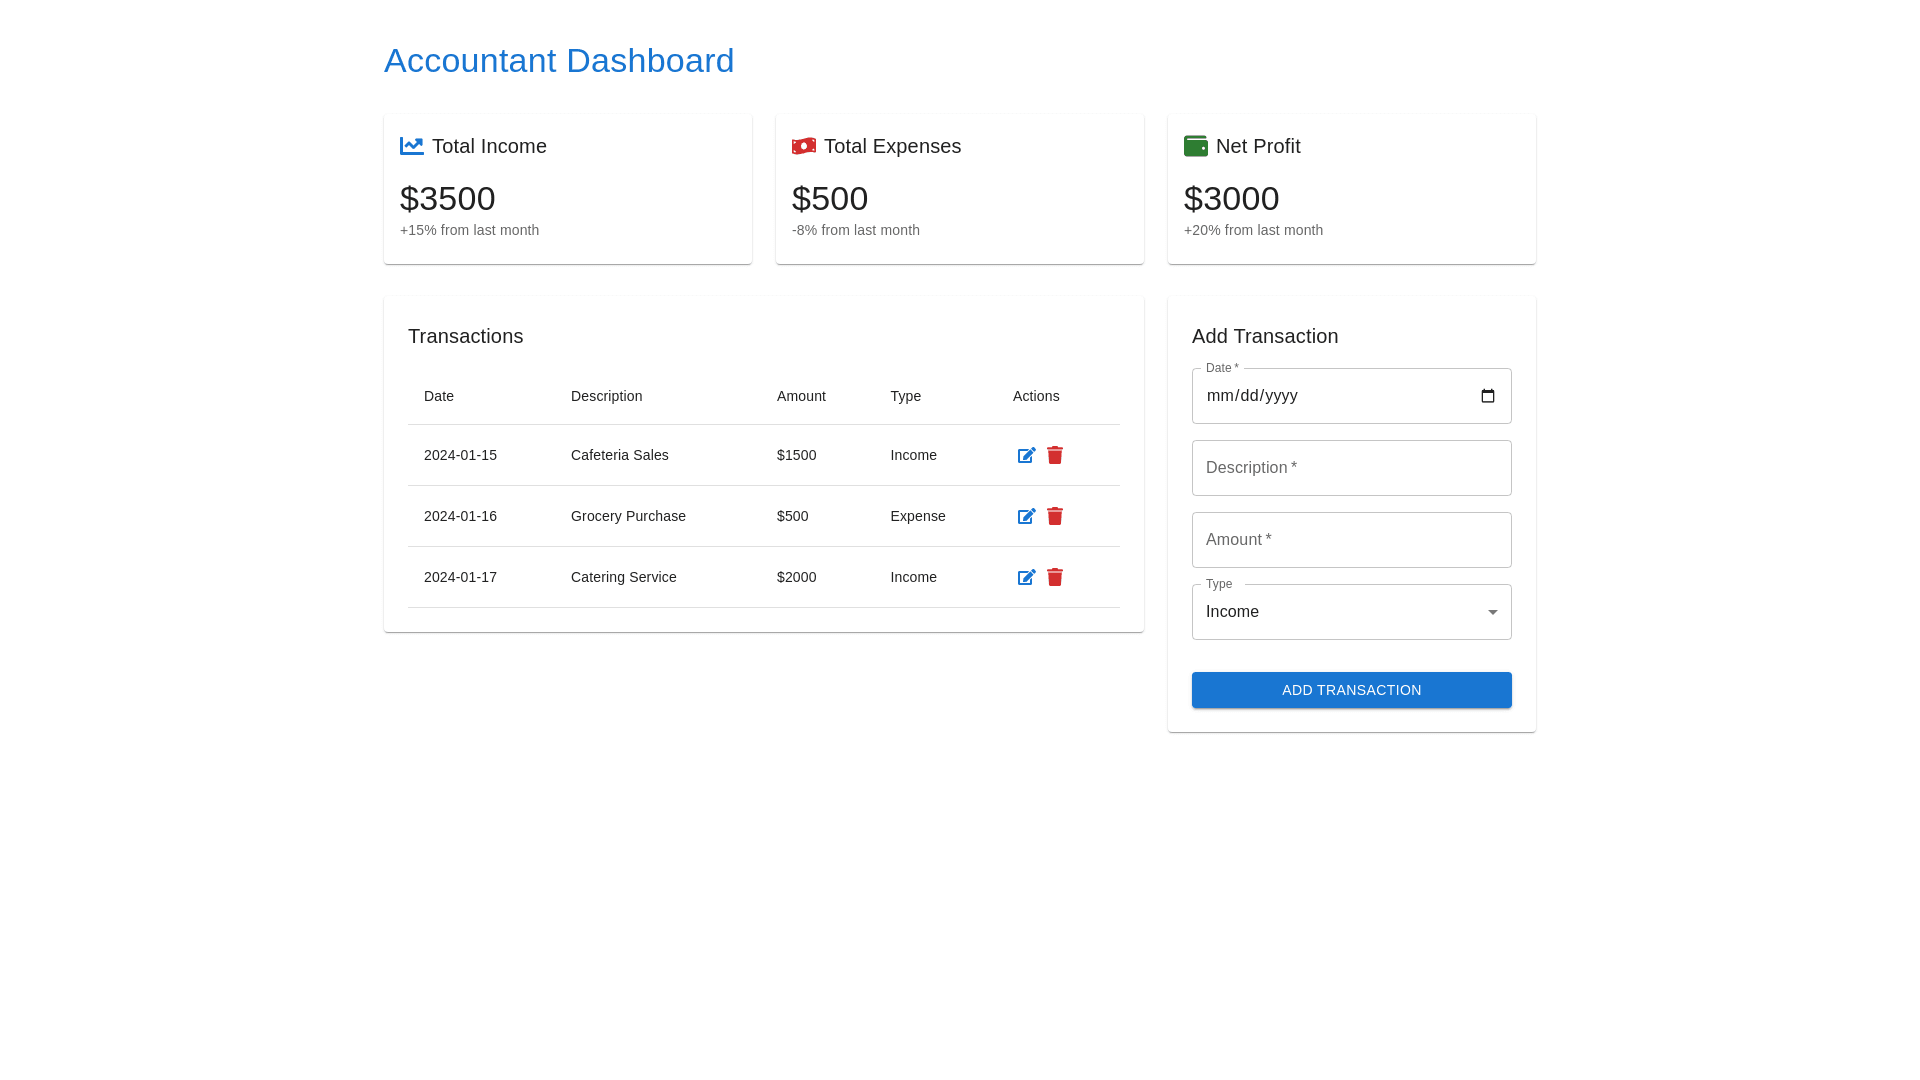1920x1080 pixels.
Task: Click the Net Profit wallet icon
Action: pyautogui.click(x=1196, y=146)
